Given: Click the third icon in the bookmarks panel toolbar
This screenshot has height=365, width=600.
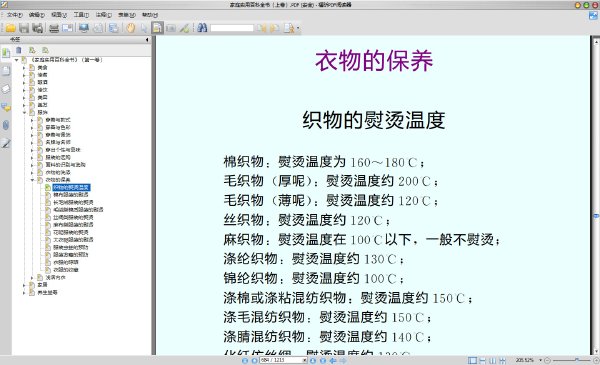Looking at the screenshot, I should [x=45, y=50].
